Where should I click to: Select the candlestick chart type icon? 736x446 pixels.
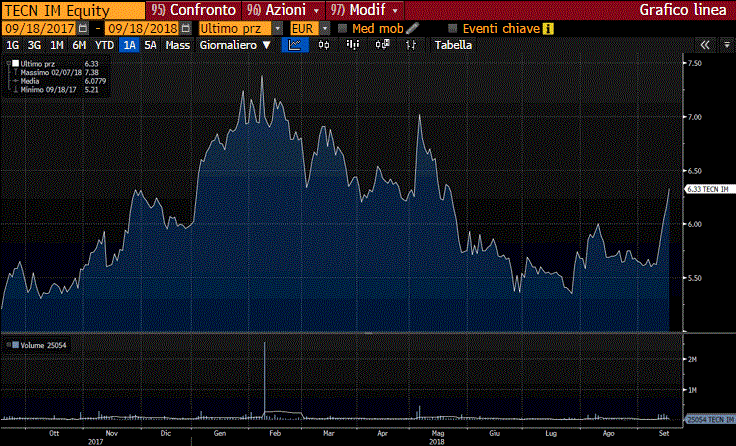[x=324, y=45]
